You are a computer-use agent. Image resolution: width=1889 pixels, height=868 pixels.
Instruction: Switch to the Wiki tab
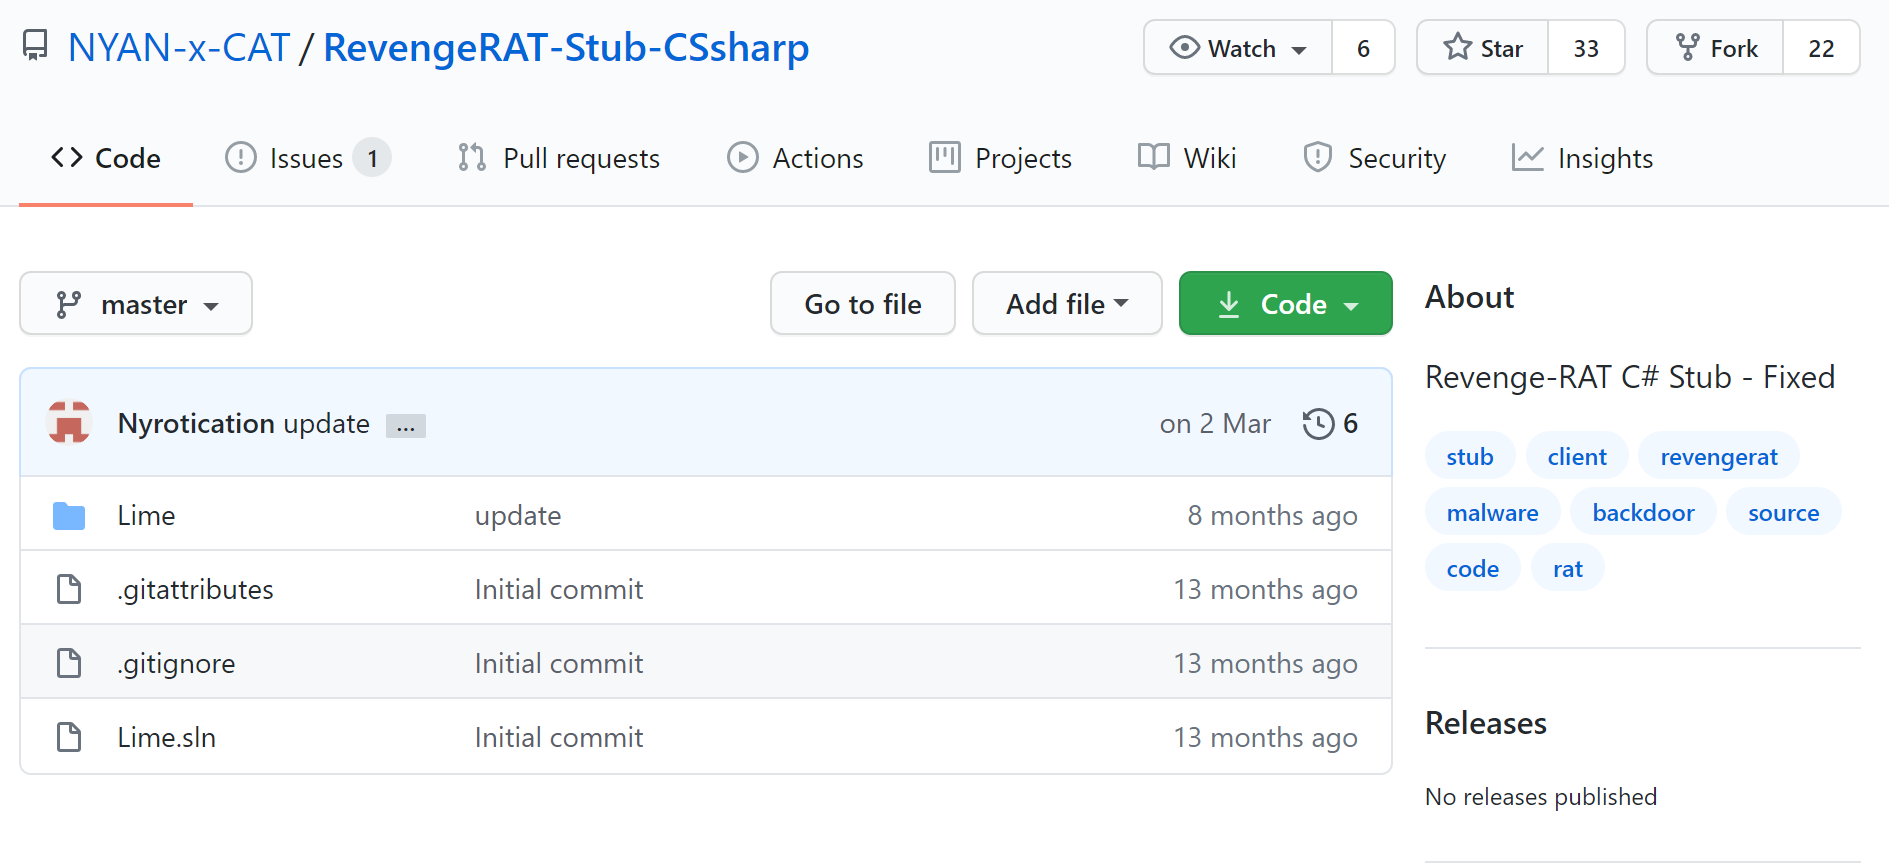coord(1187,158)
